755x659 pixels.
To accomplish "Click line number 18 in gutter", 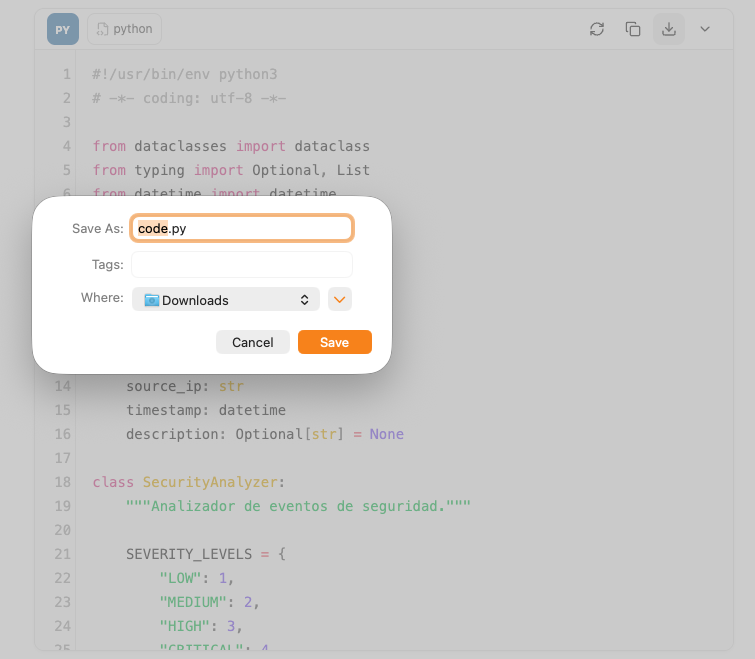I will [63, 482].
